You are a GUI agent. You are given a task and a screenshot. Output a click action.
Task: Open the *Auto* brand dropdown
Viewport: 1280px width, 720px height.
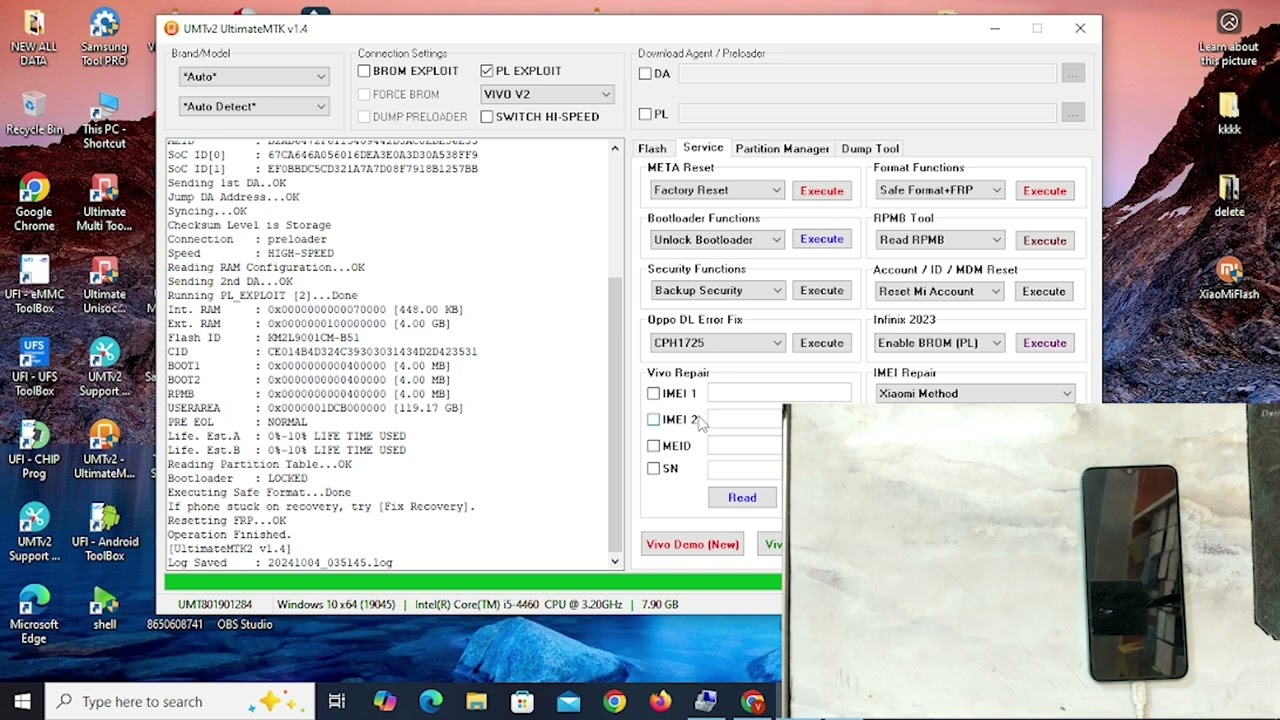point(253,77)
